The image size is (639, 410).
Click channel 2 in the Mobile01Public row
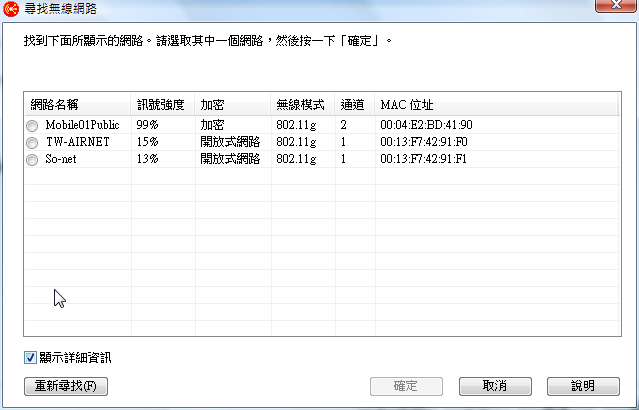tap(344, 125)
